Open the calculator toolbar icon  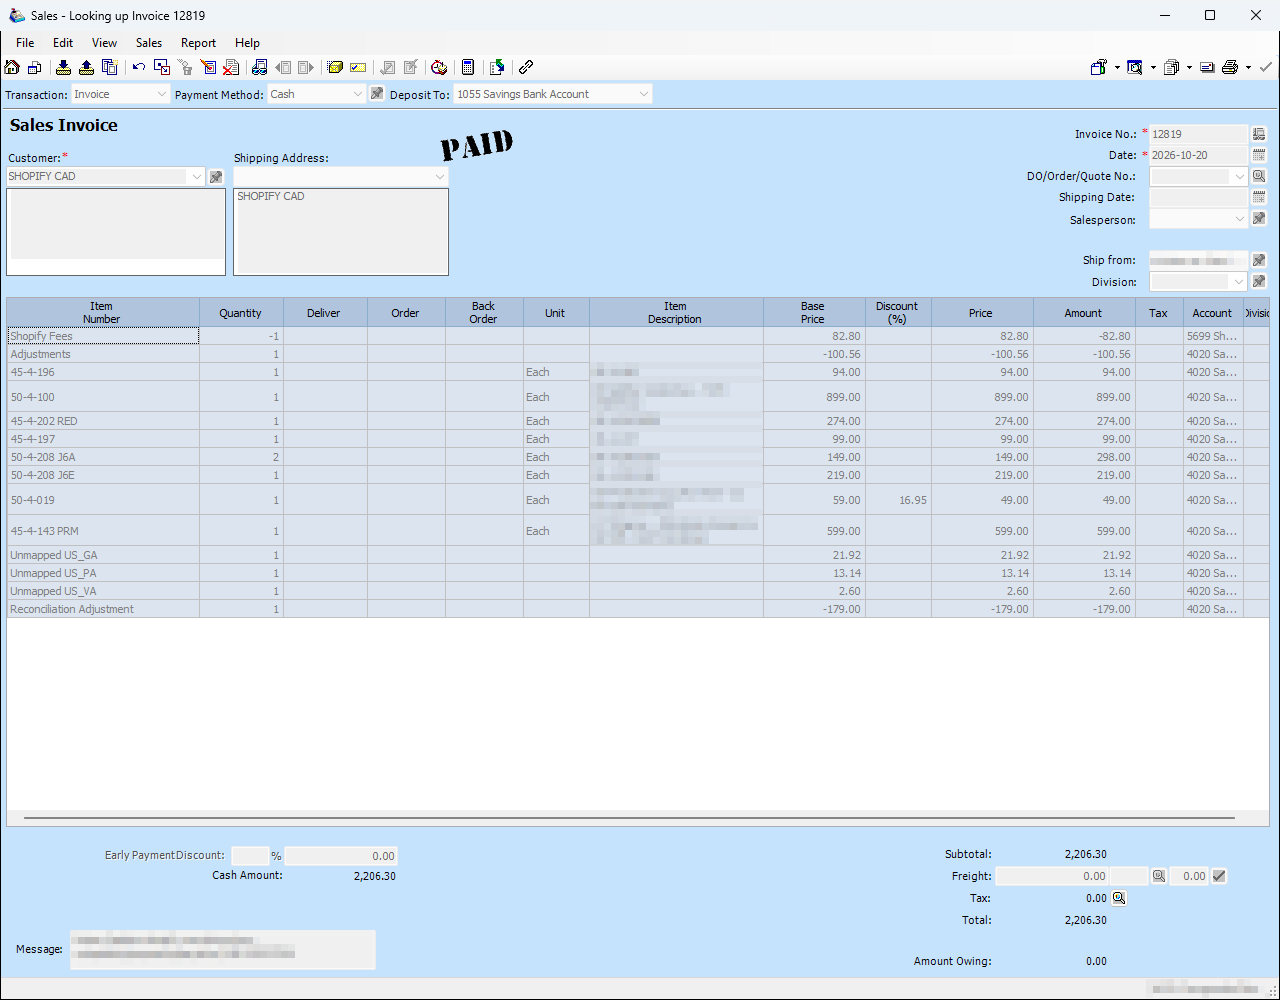467,67
